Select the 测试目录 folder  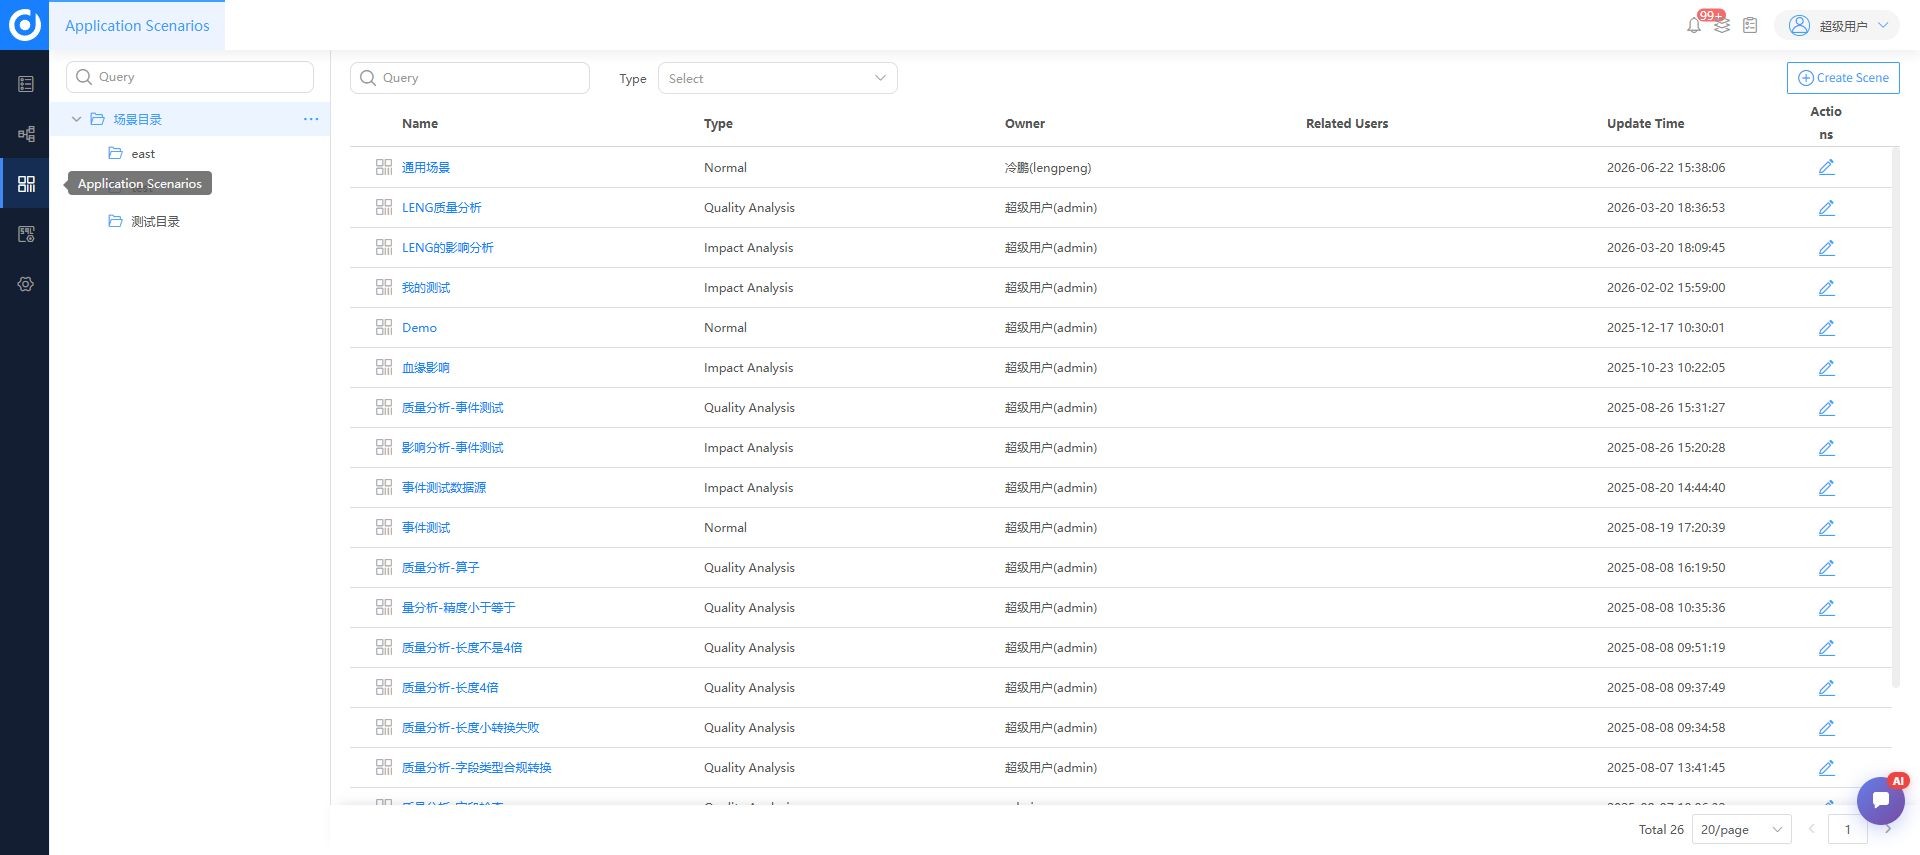pyautogui.click(x=155, y=222)
